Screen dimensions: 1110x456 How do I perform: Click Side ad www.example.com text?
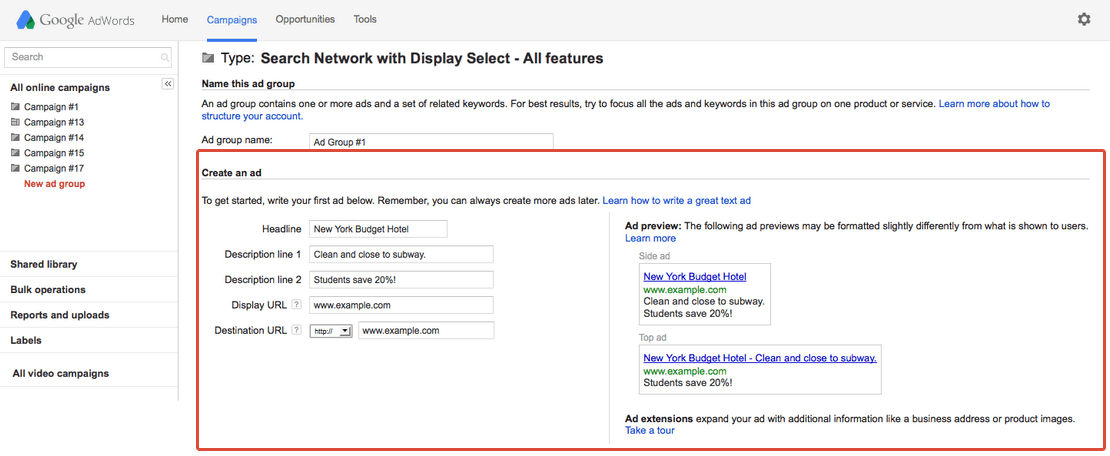(685, 290)
